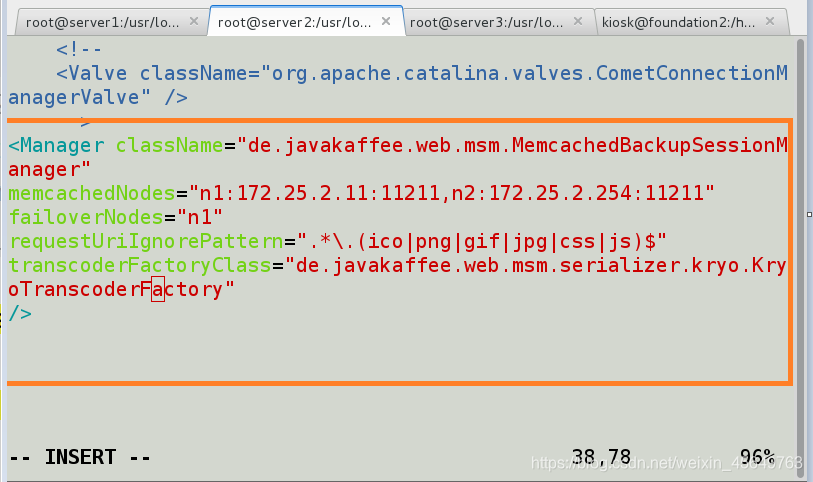Click the 'anagerValve" />' line text
This screenshot has width=813, height=482.
point(97,97)
